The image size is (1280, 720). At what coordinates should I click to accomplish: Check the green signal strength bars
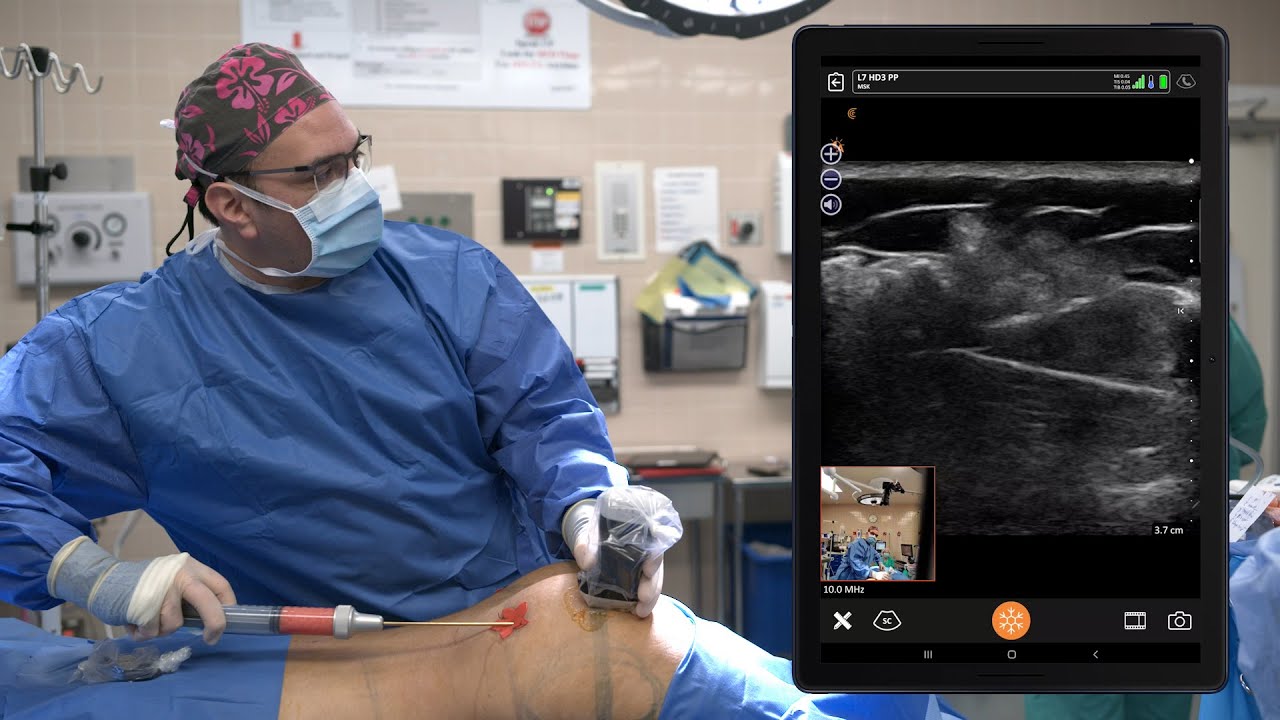(x=1138, y=82)
